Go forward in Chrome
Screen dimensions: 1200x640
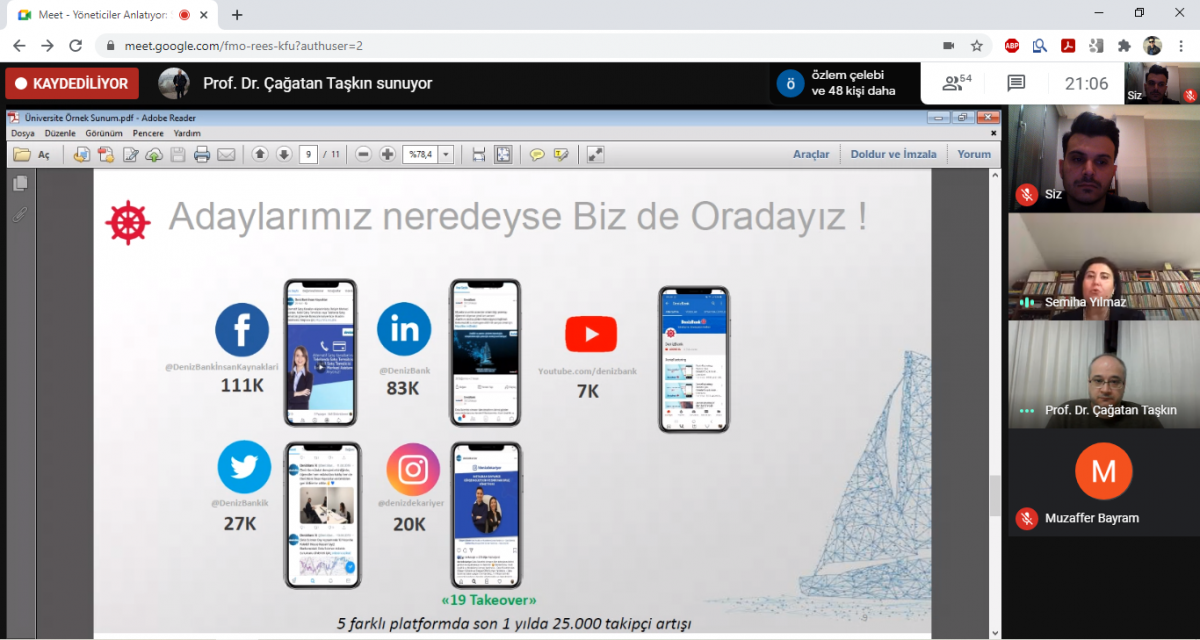47,45
